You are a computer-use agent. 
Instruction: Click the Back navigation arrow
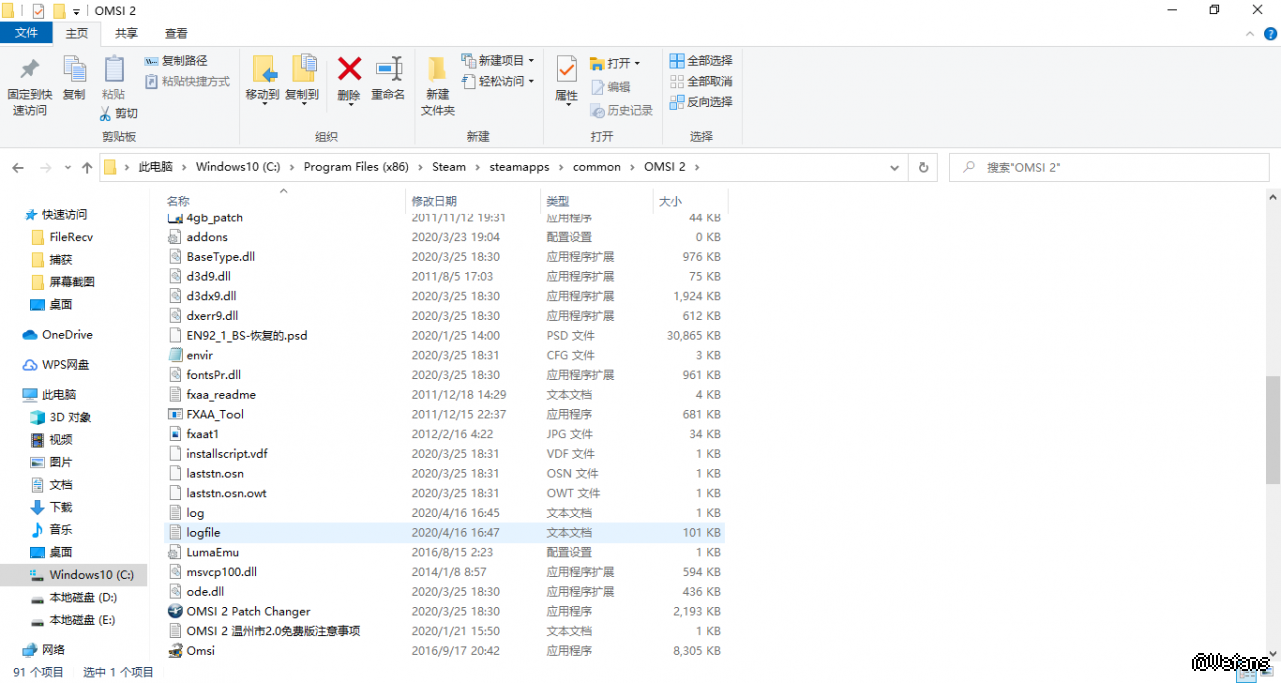pyautogui.click(x=18, y=167)
